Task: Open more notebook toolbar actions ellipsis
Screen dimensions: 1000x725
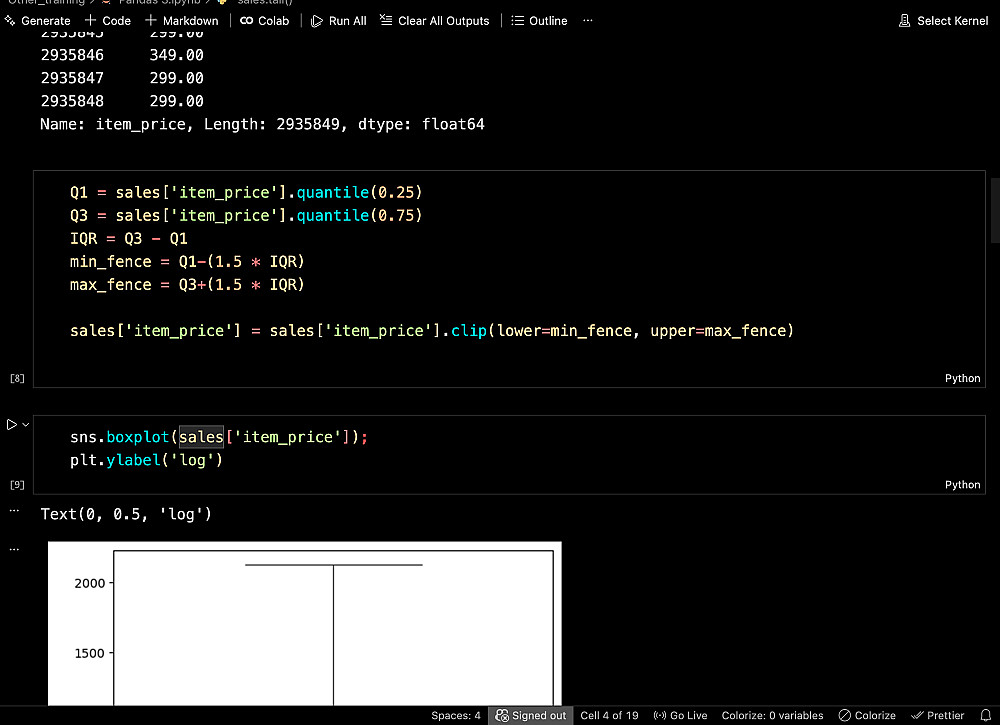Action: (588, 20)
